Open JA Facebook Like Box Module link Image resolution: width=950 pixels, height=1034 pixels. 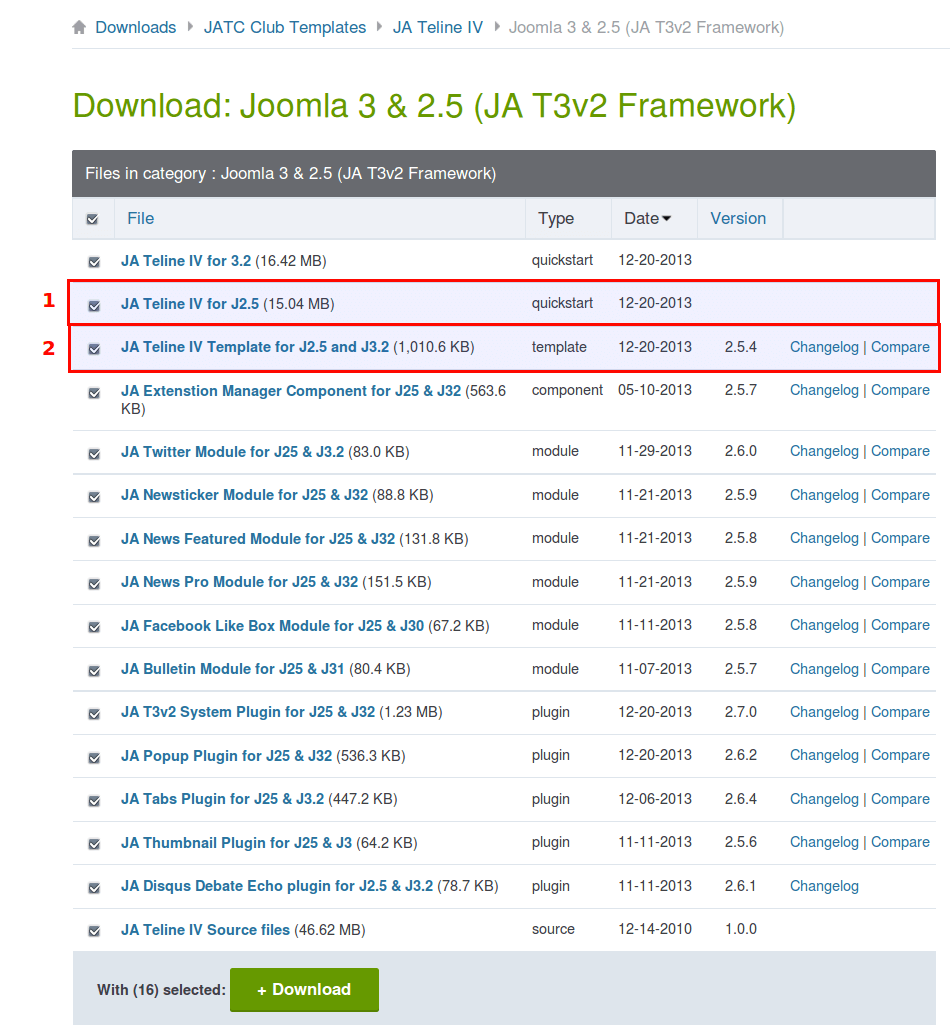pyautogui.click(x=272, y=626)
